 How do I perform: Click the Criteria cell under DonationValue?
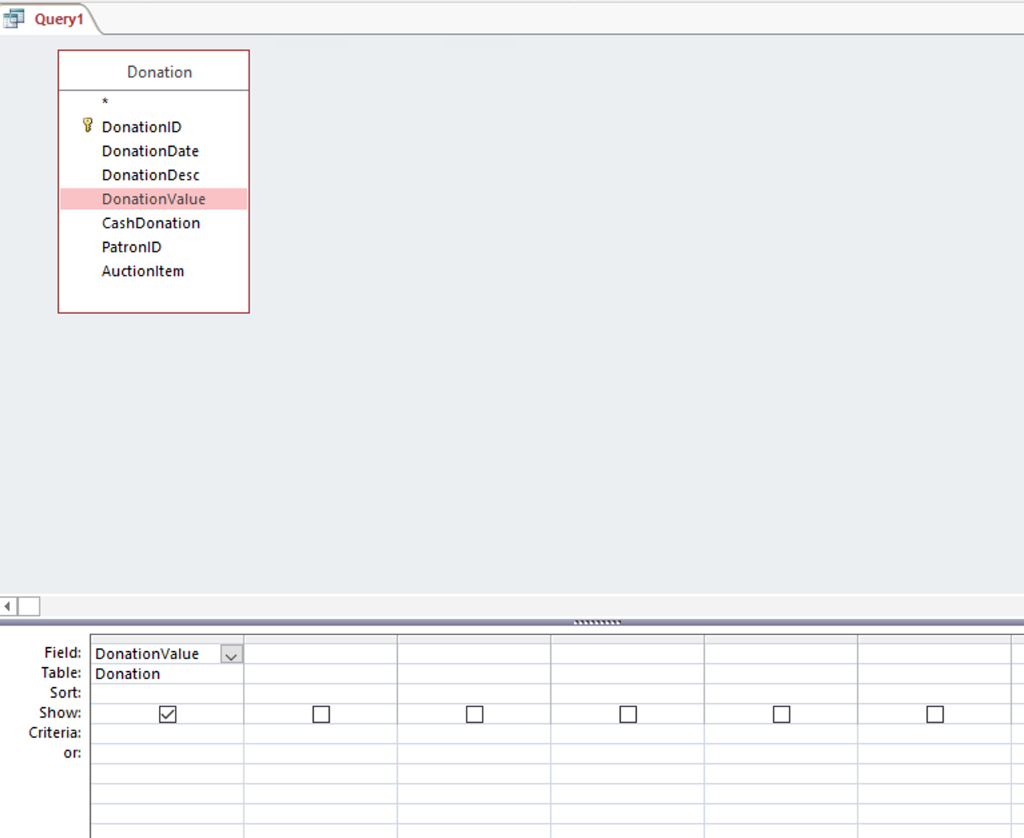coord(167,733)
